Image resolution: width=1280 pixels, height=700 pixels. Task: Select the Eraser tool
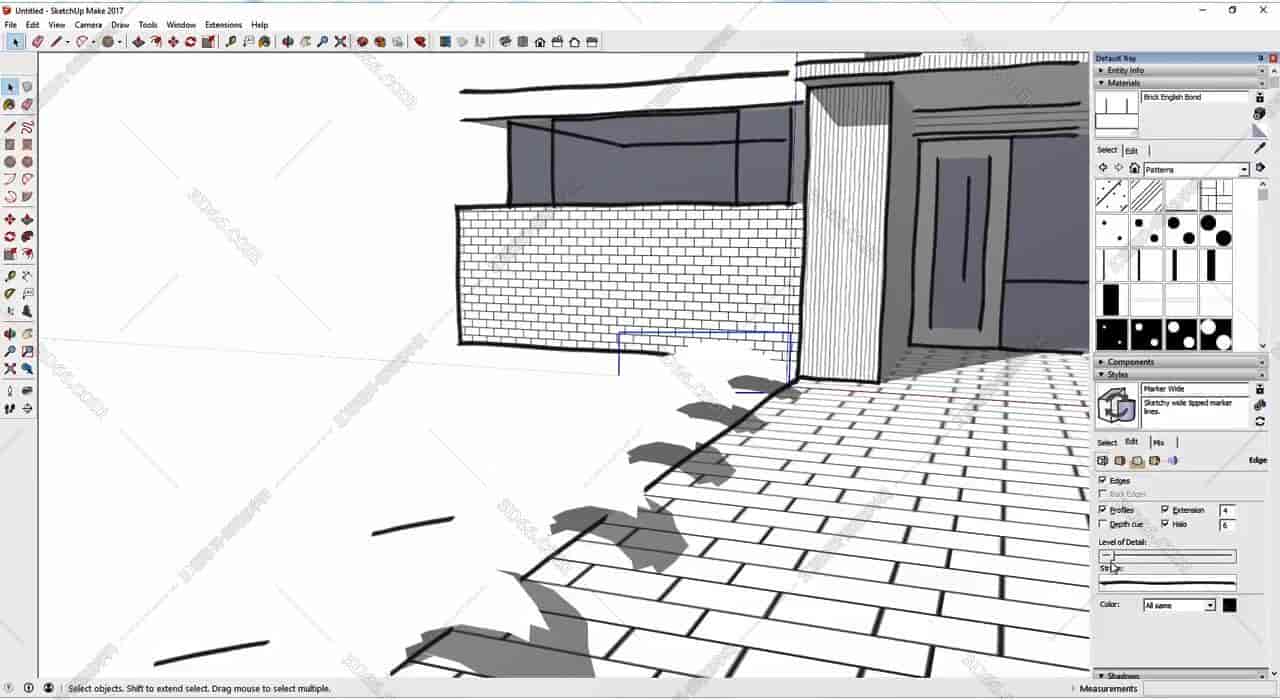[27, 105]
